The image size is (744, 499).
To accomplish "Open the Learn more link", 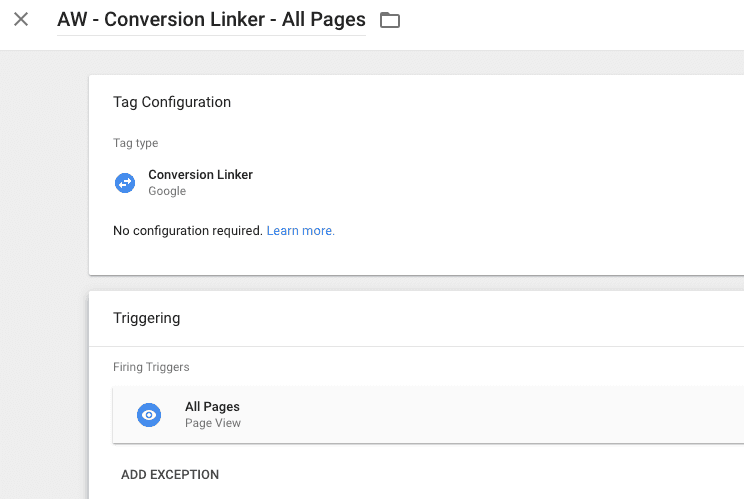I will (x=300, y=231).
